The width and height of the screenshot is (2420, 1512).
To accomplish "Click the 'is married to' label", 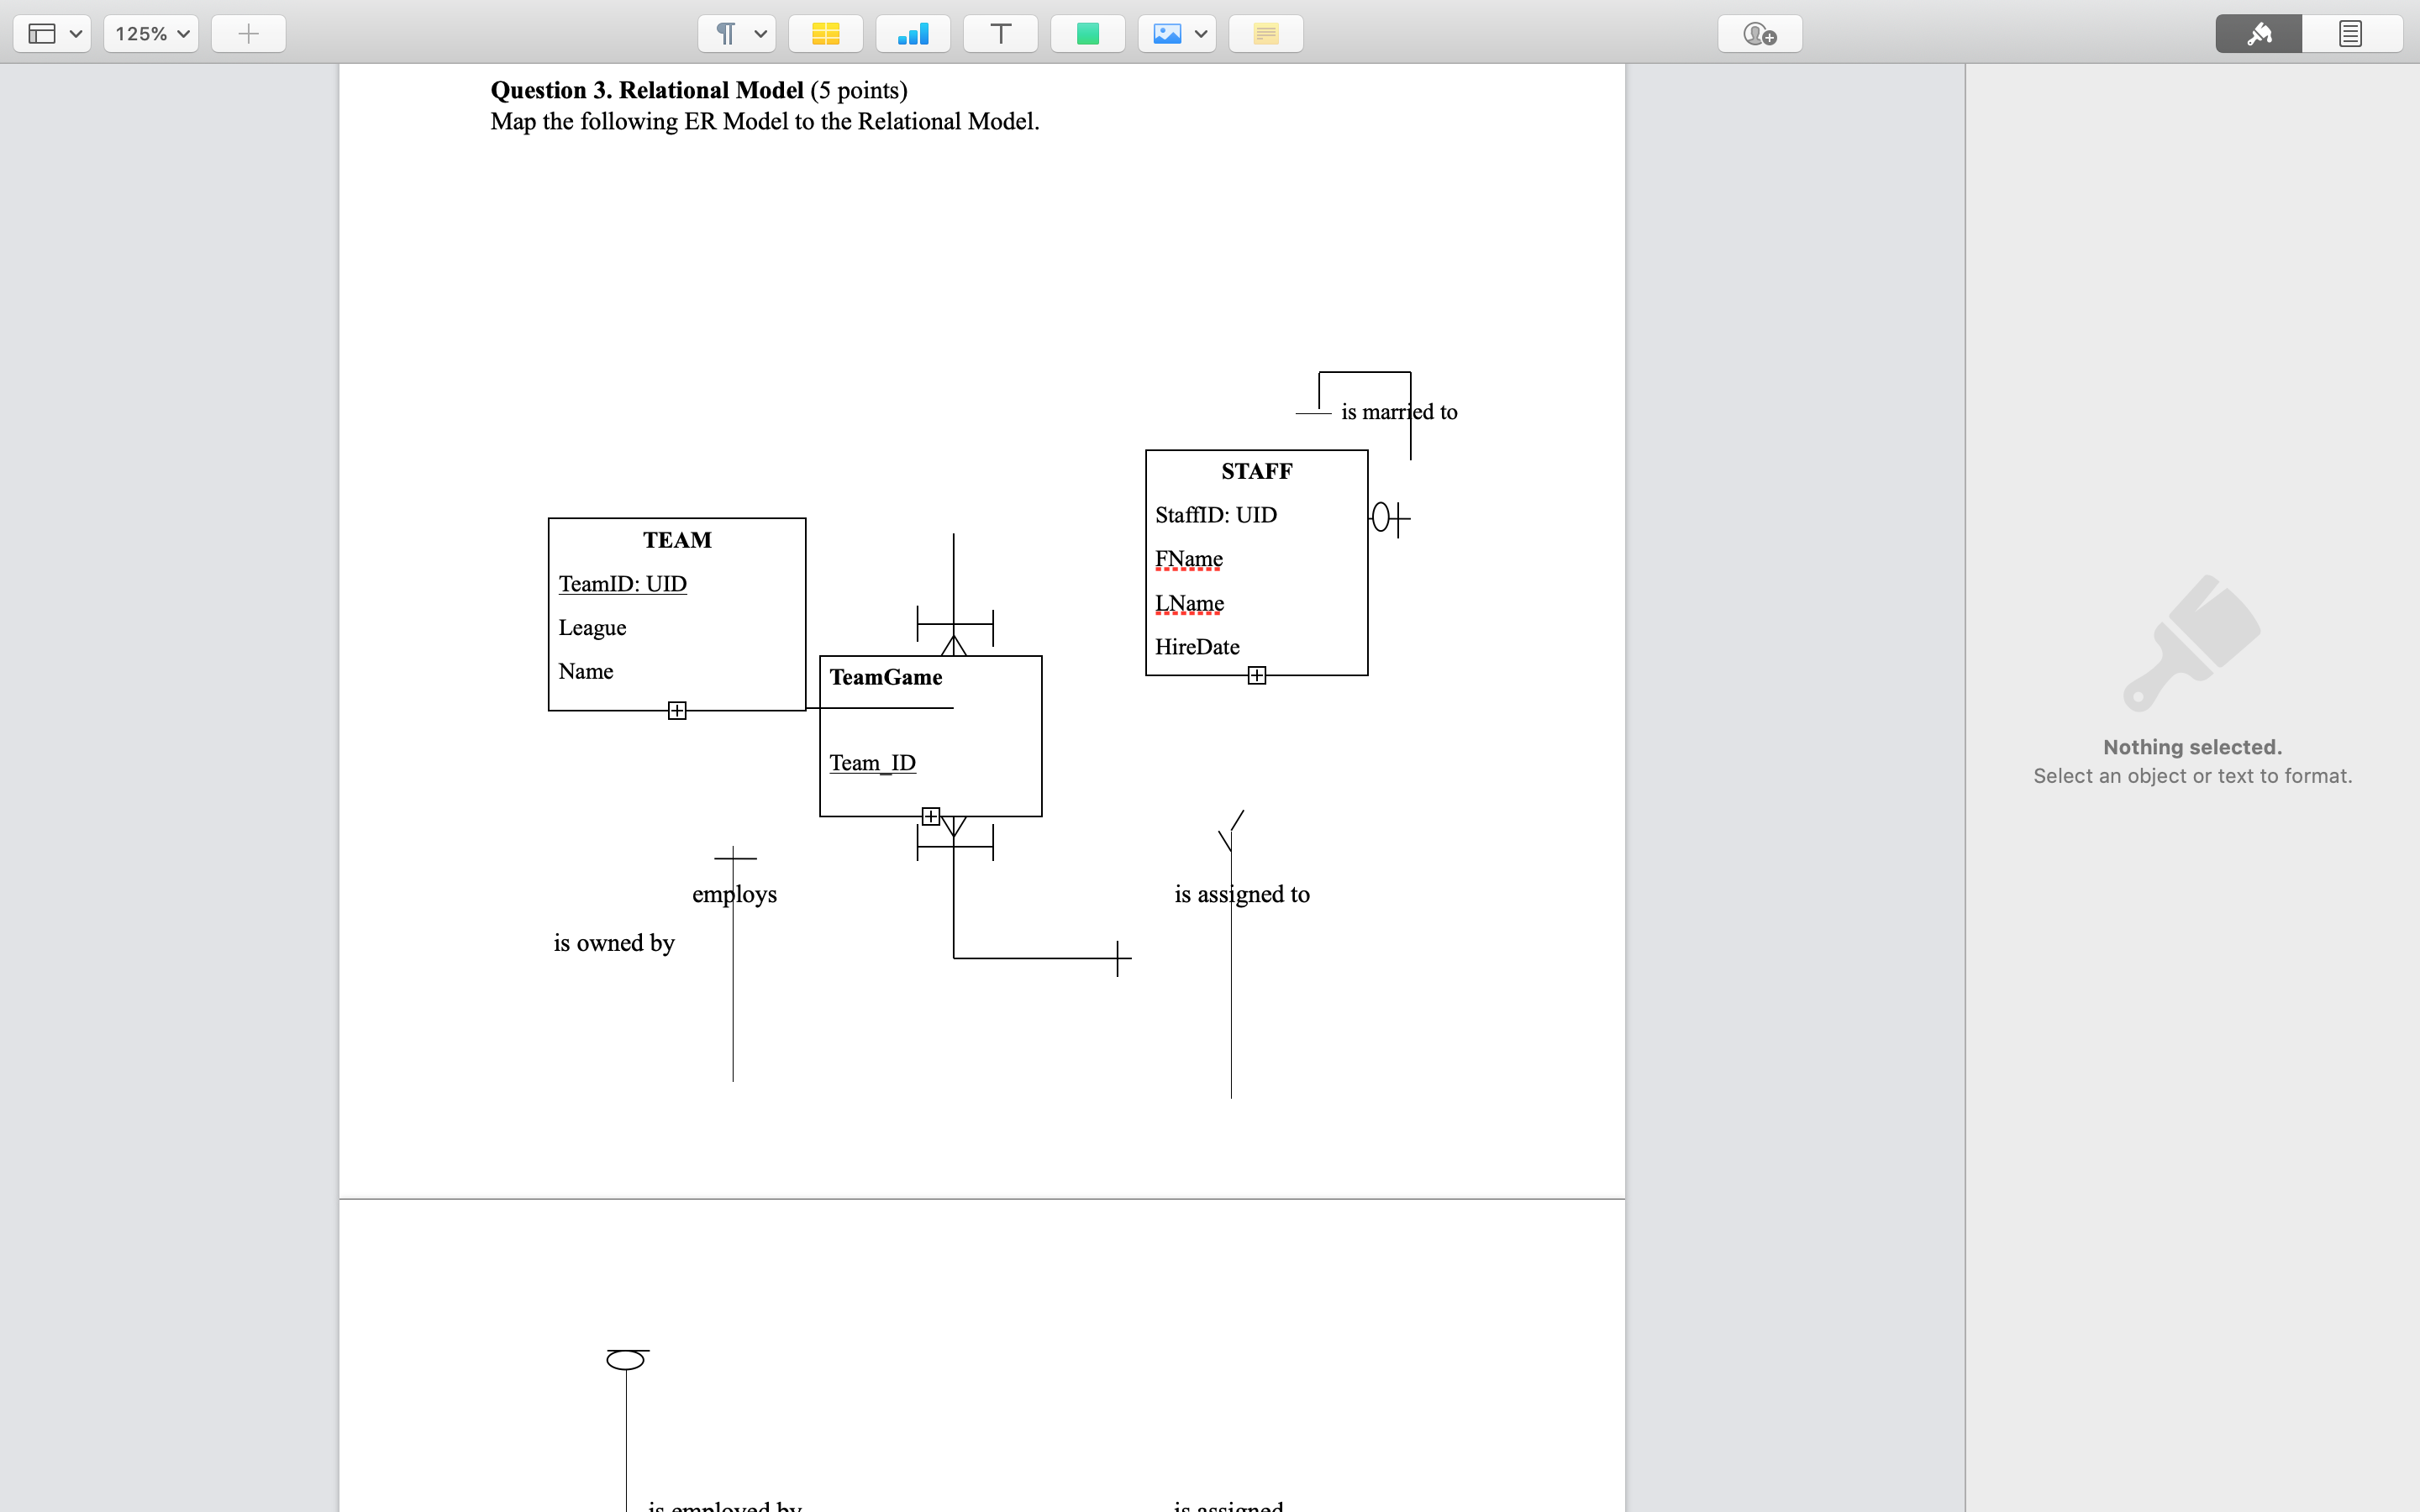I will point(1399,411).
